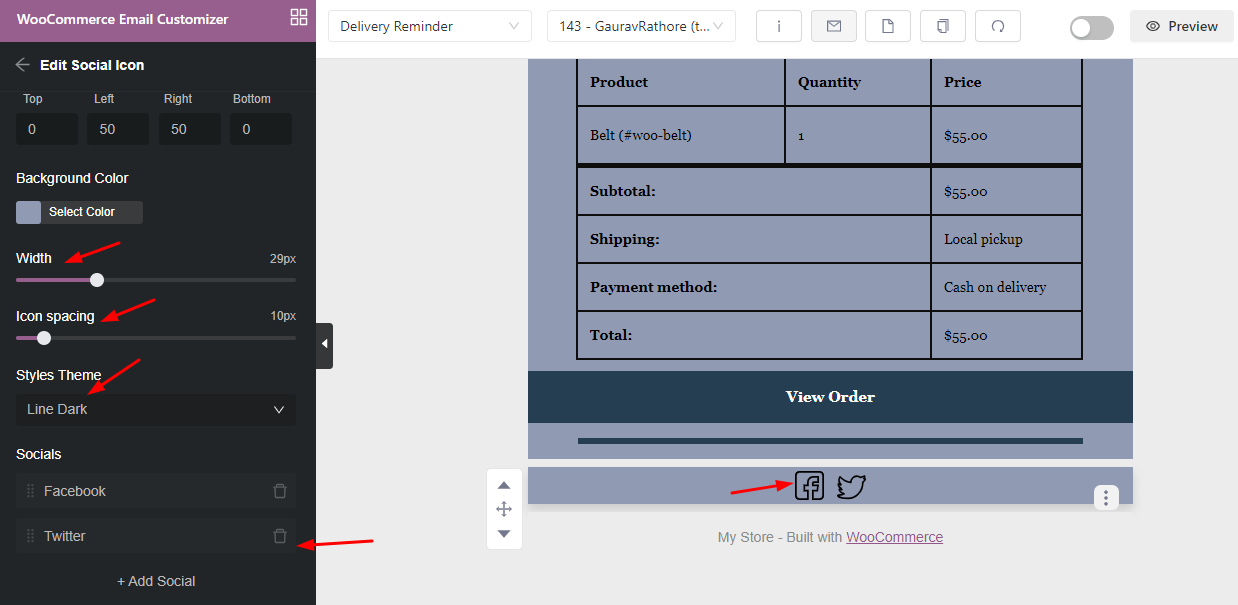
Task: Click the Facebook icon in email
Action: (x=809, y=486)
